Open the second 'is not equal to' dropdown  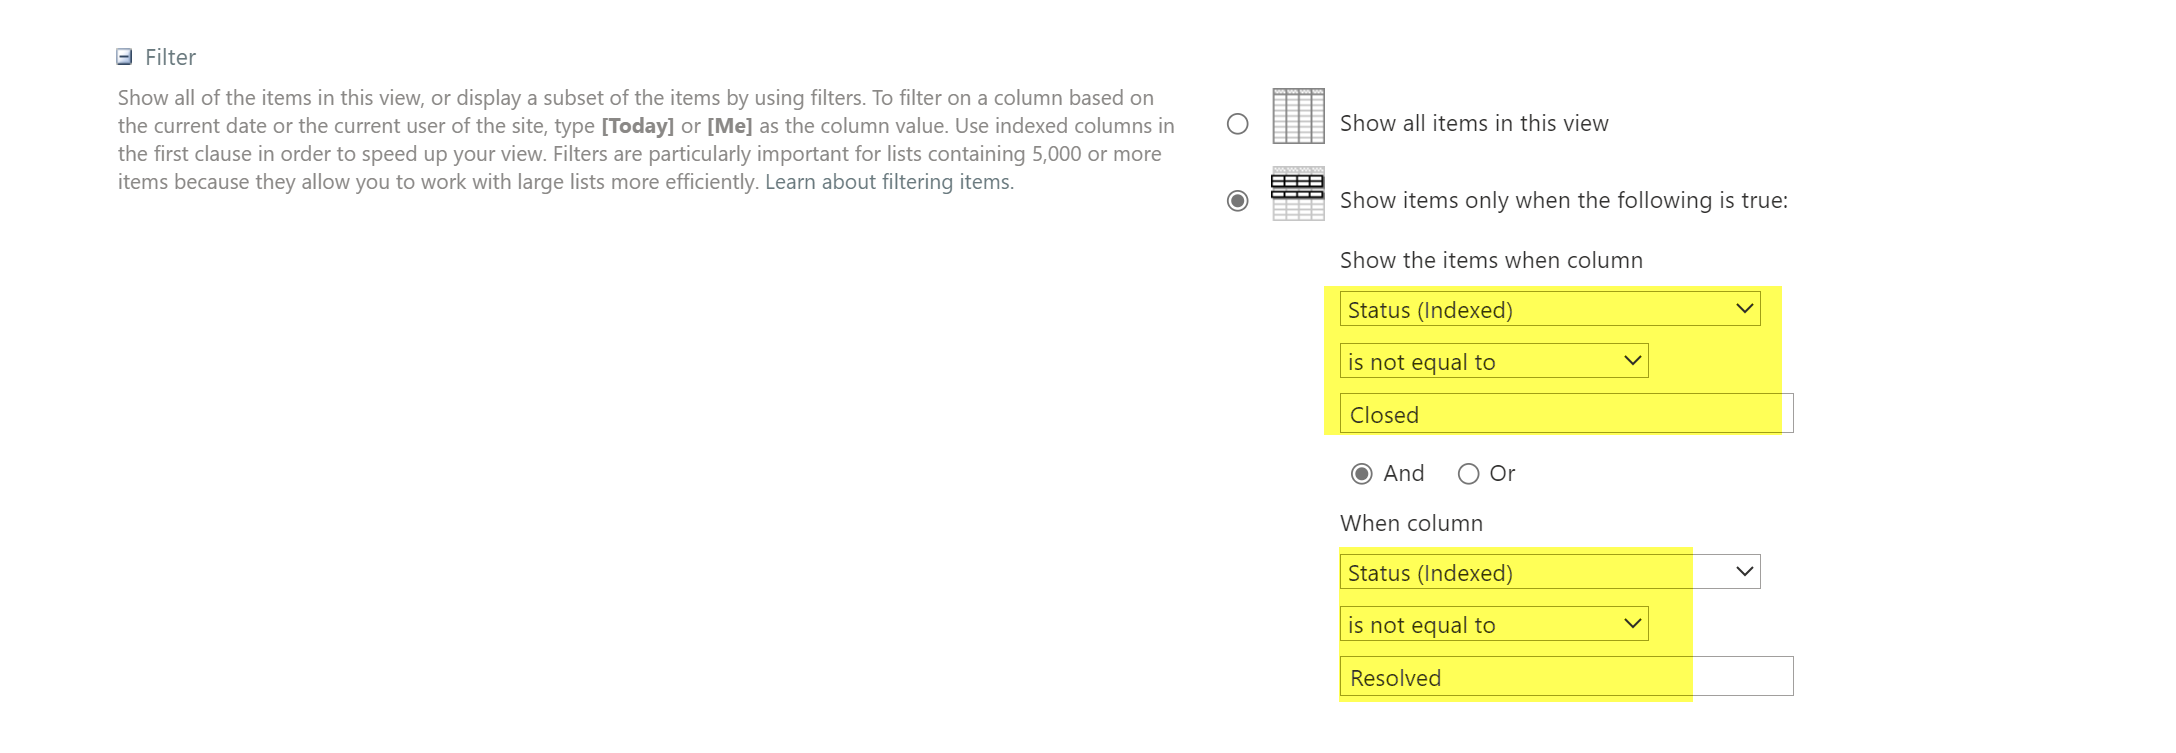pyautogui.click(x=1493, y=625)
